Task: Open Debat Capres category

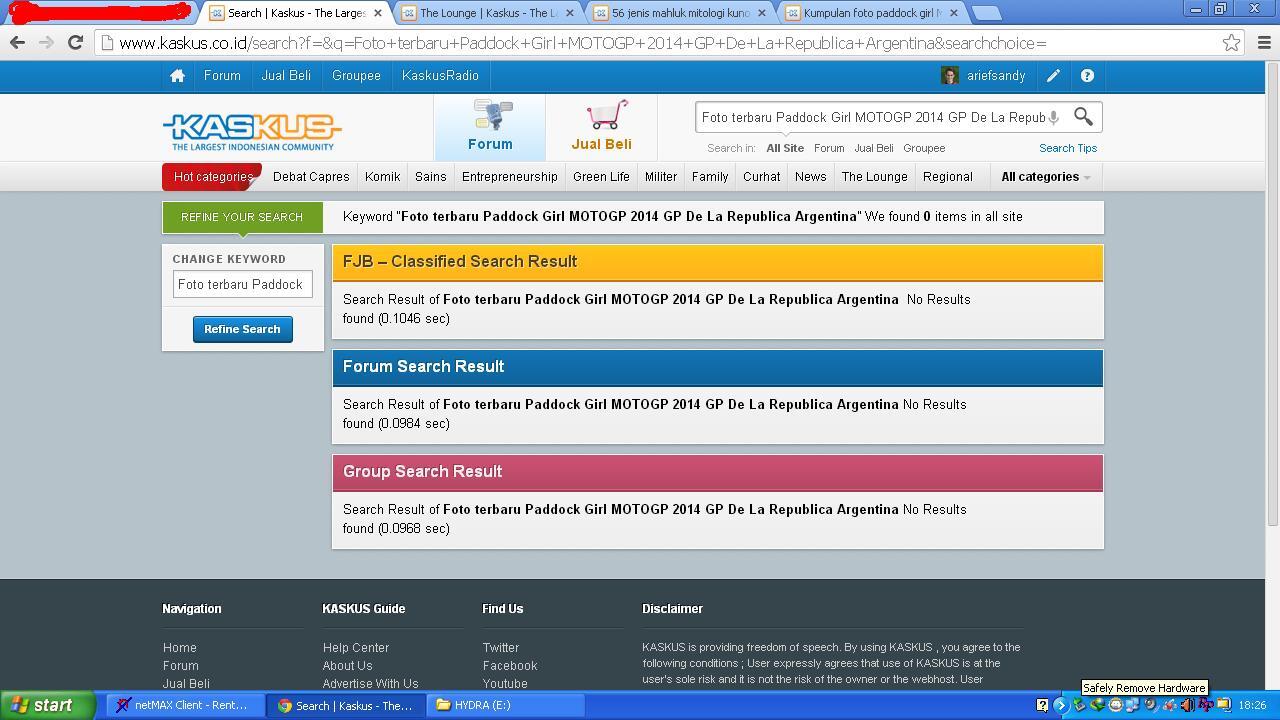Action: (x=311, y=177)
